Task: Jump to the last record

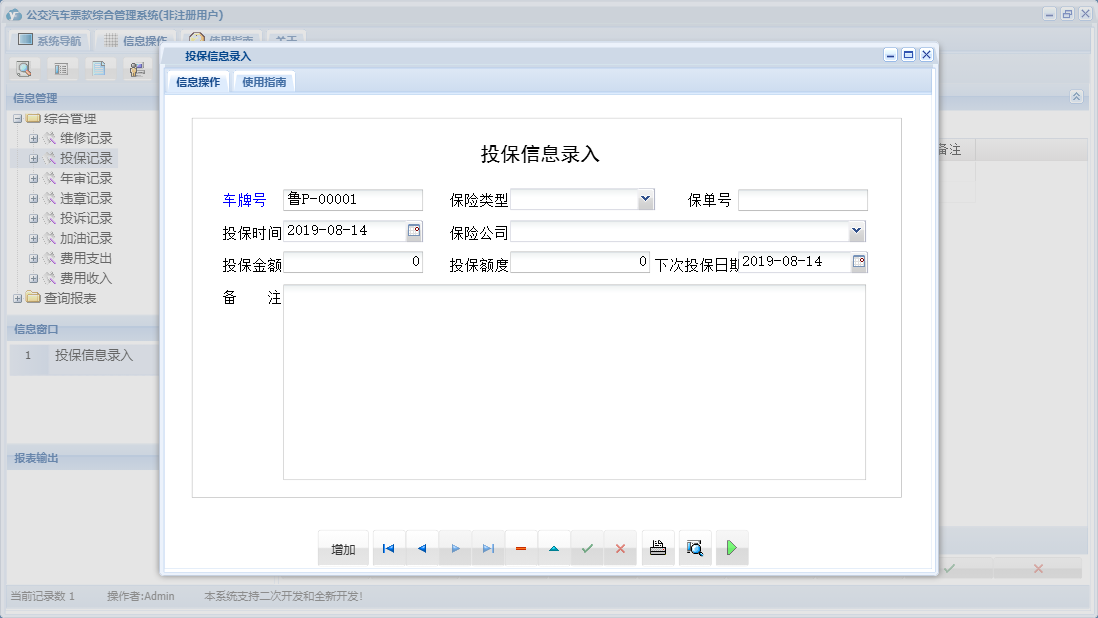Action: point(488,547)
